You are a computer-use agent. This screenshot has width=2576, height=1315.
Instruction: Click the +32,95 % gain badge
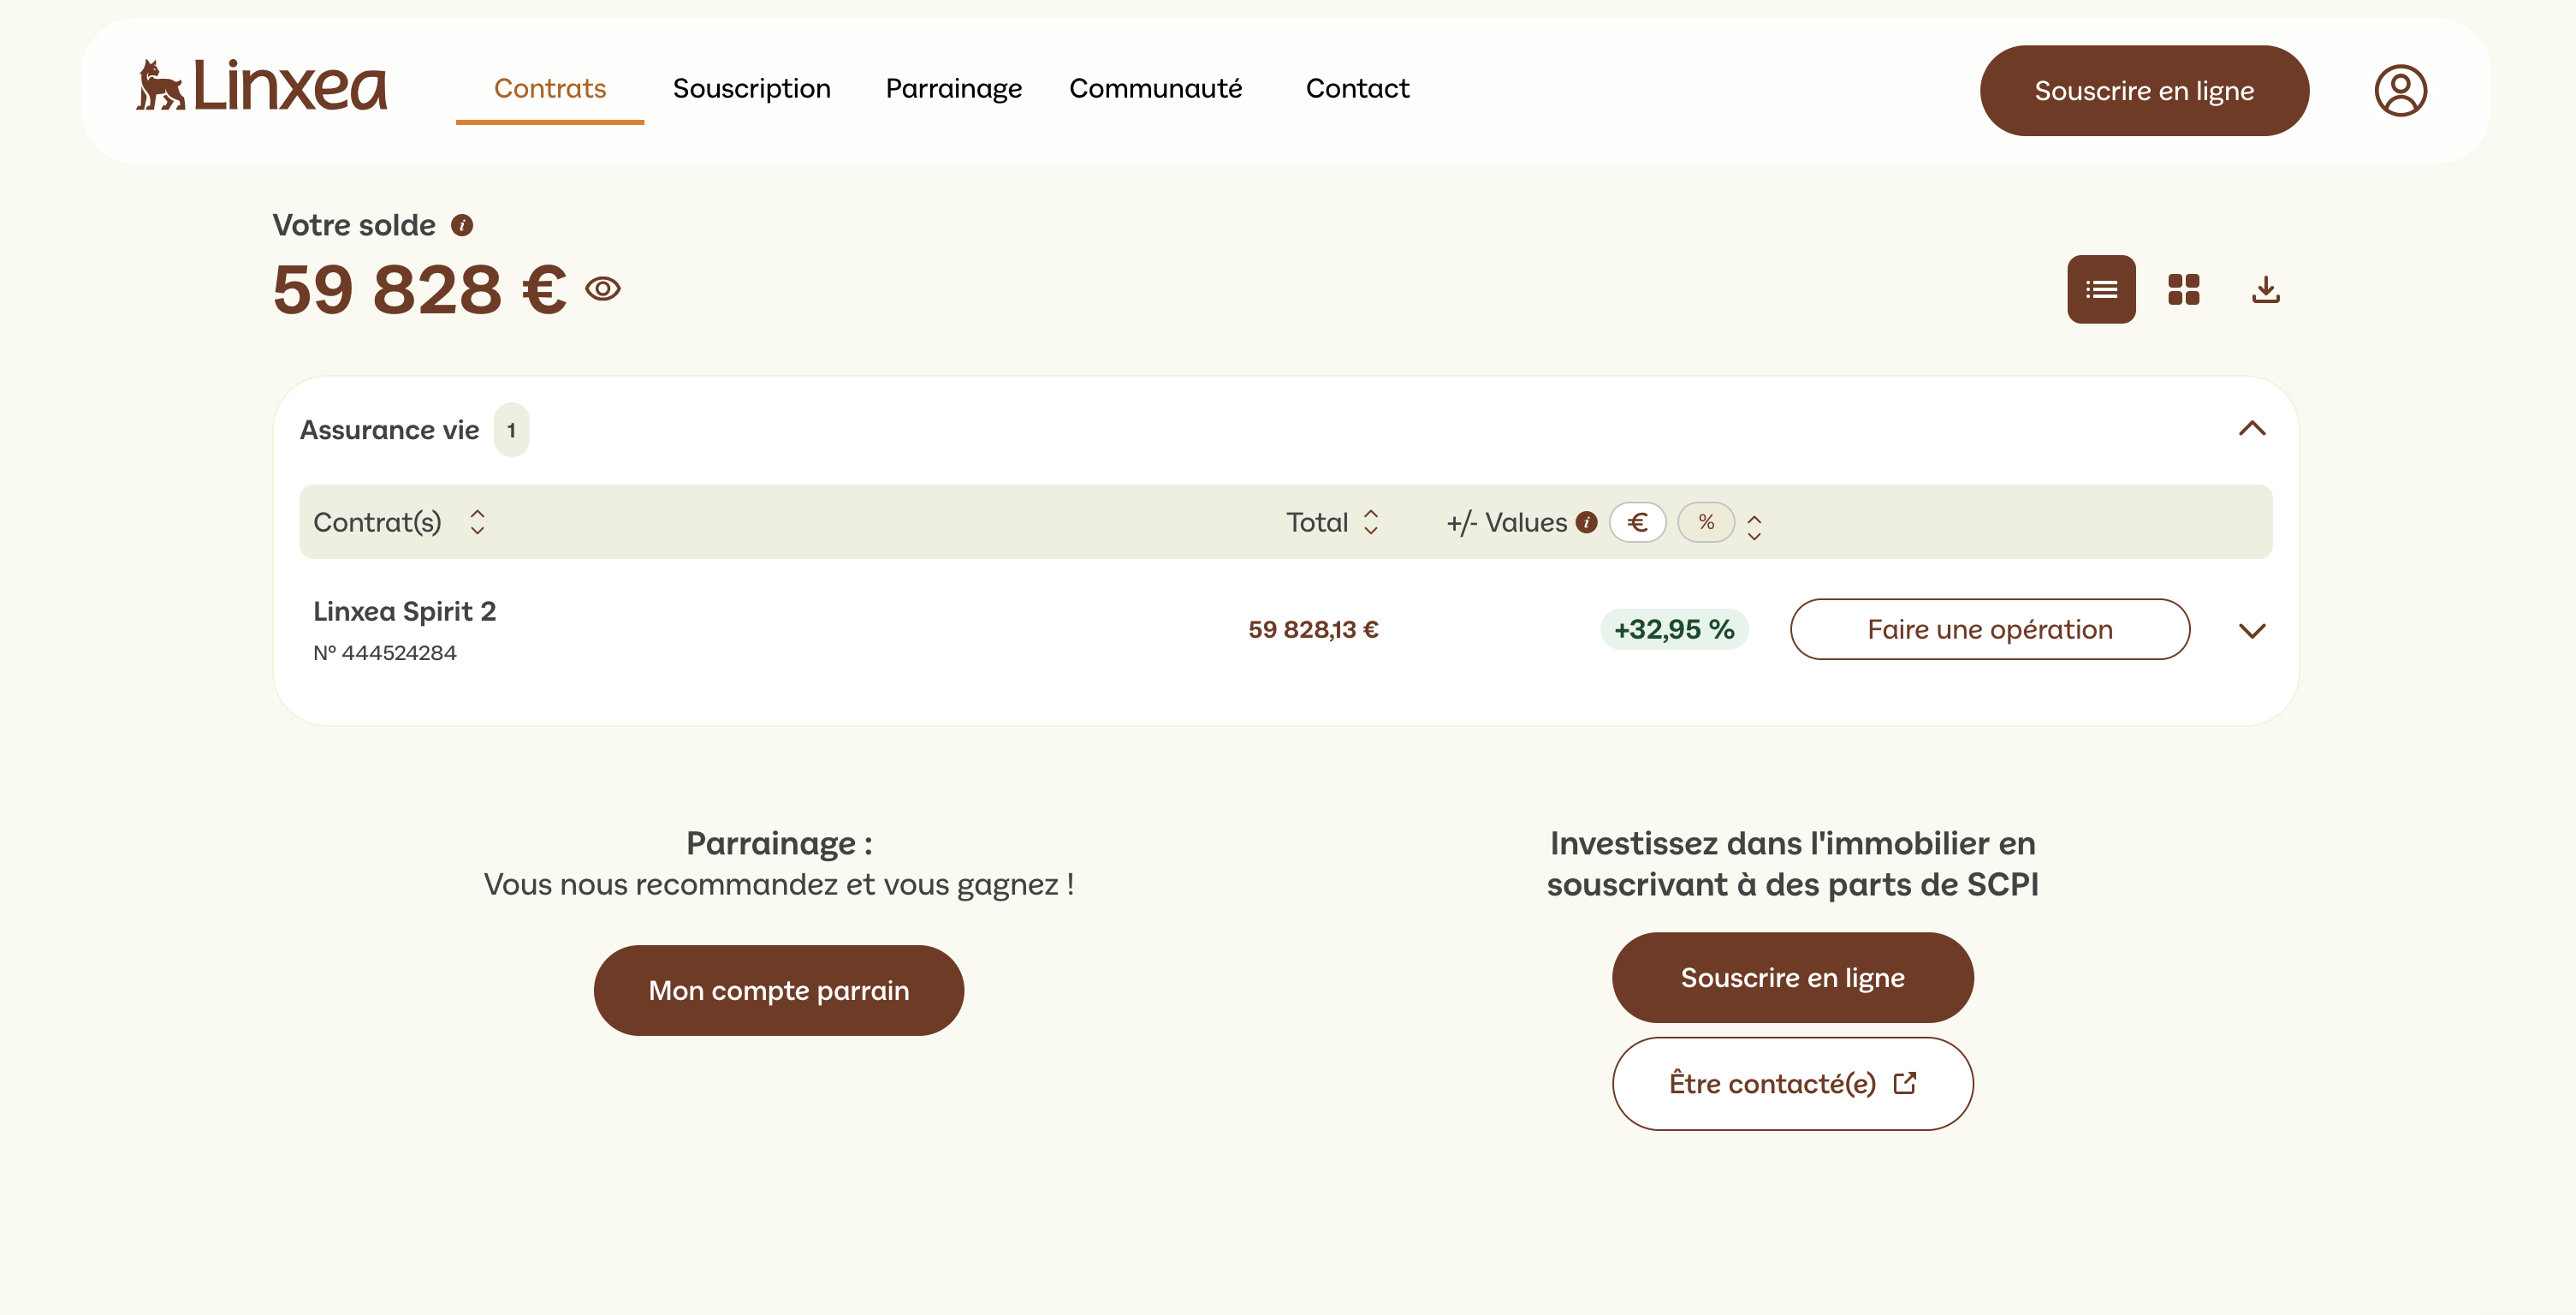[x=1673, y=629]
